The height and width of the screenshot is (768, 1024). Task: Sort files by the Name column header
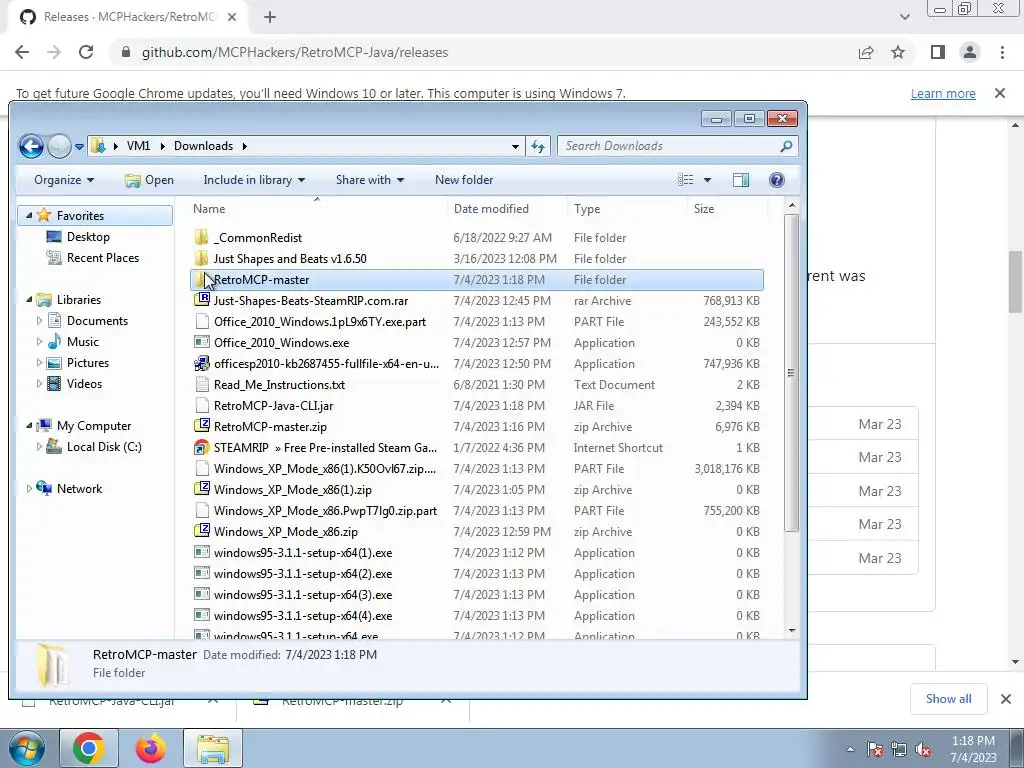pos(209,209)
